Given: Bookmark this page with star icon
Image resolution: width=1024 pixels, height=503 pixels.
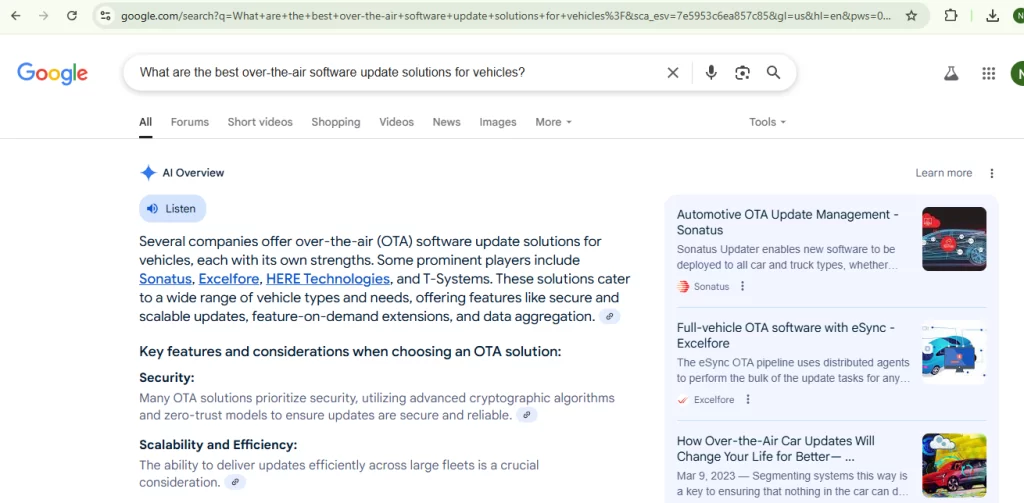Looking at the screenshot, I should [911, 16].
